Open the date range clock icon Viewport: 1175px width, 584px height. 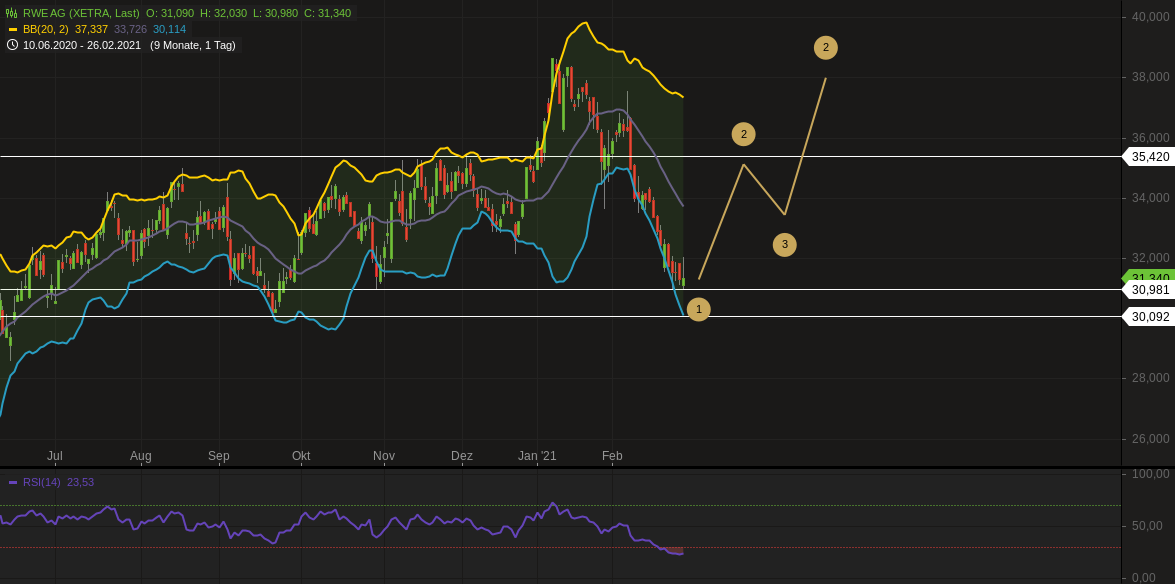click(x=10, y=45)
